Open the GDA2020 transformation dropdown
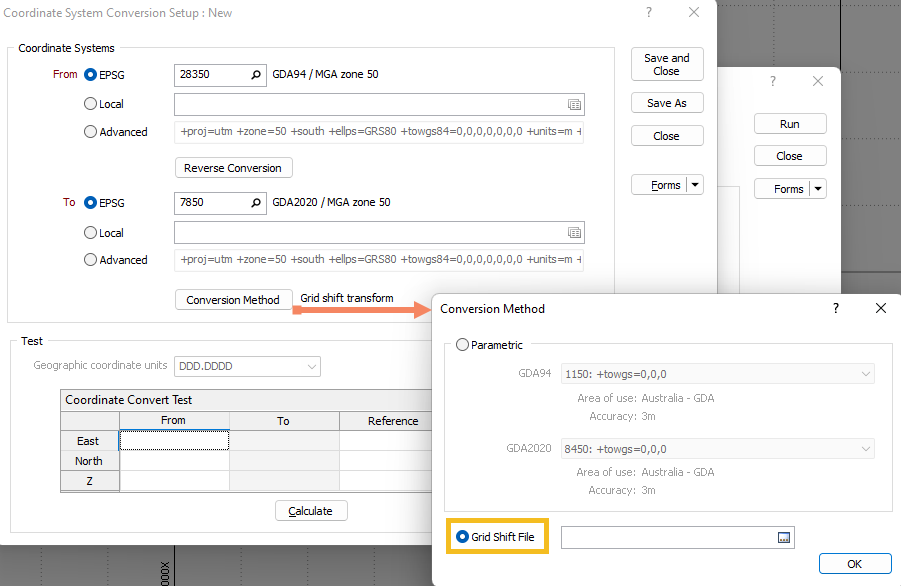The image size is (901, 586). click(x=865, y=449)
